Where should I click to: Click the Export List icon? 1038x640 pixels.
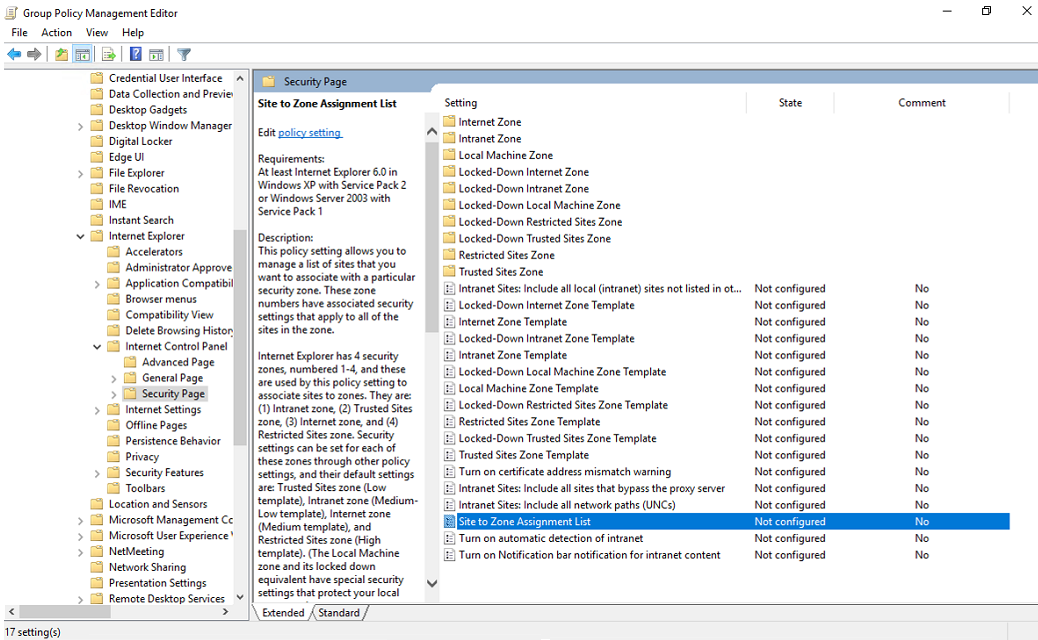point(108,54)
